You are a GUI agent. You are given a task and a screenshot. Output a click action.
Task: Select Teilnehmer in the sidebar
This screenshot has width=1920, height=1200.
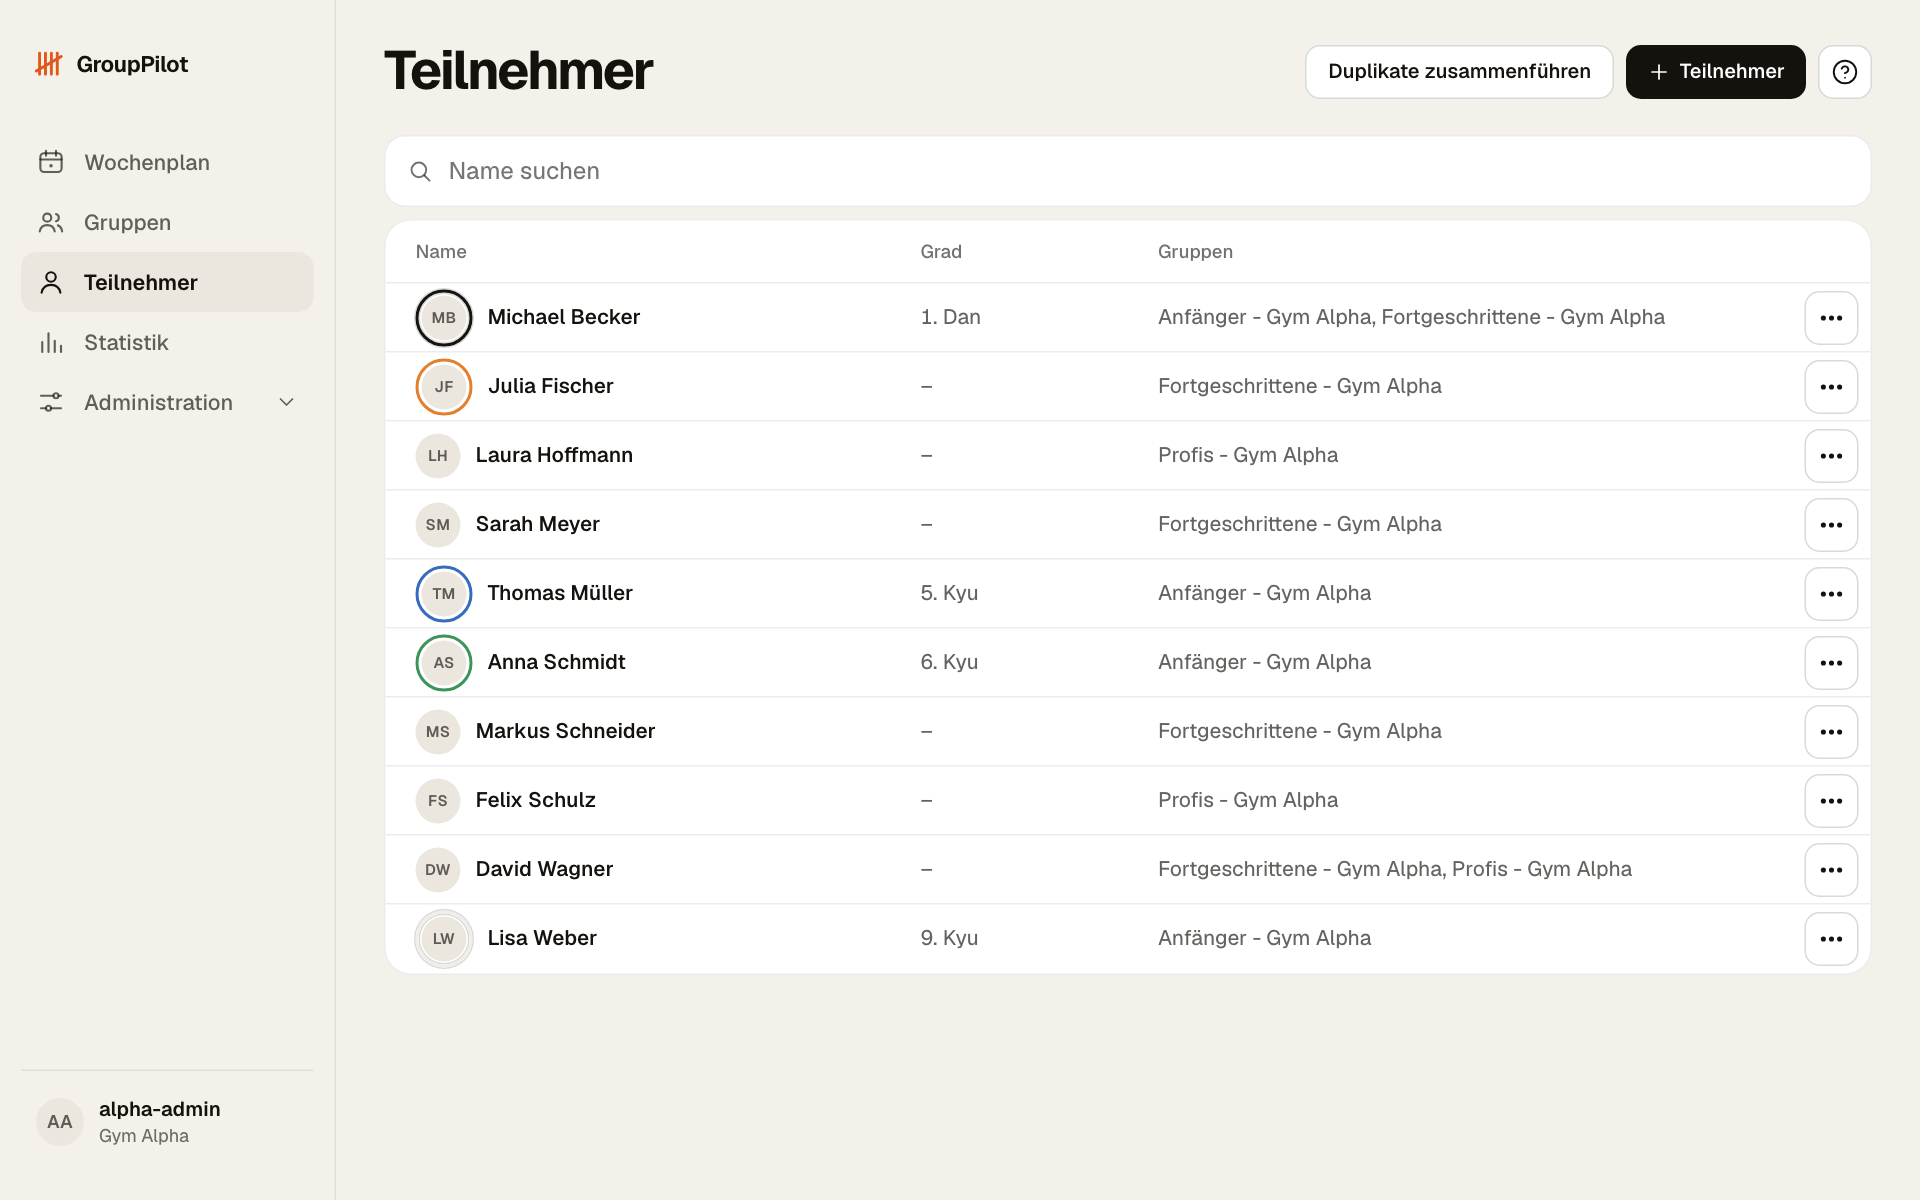click(167, 282)
